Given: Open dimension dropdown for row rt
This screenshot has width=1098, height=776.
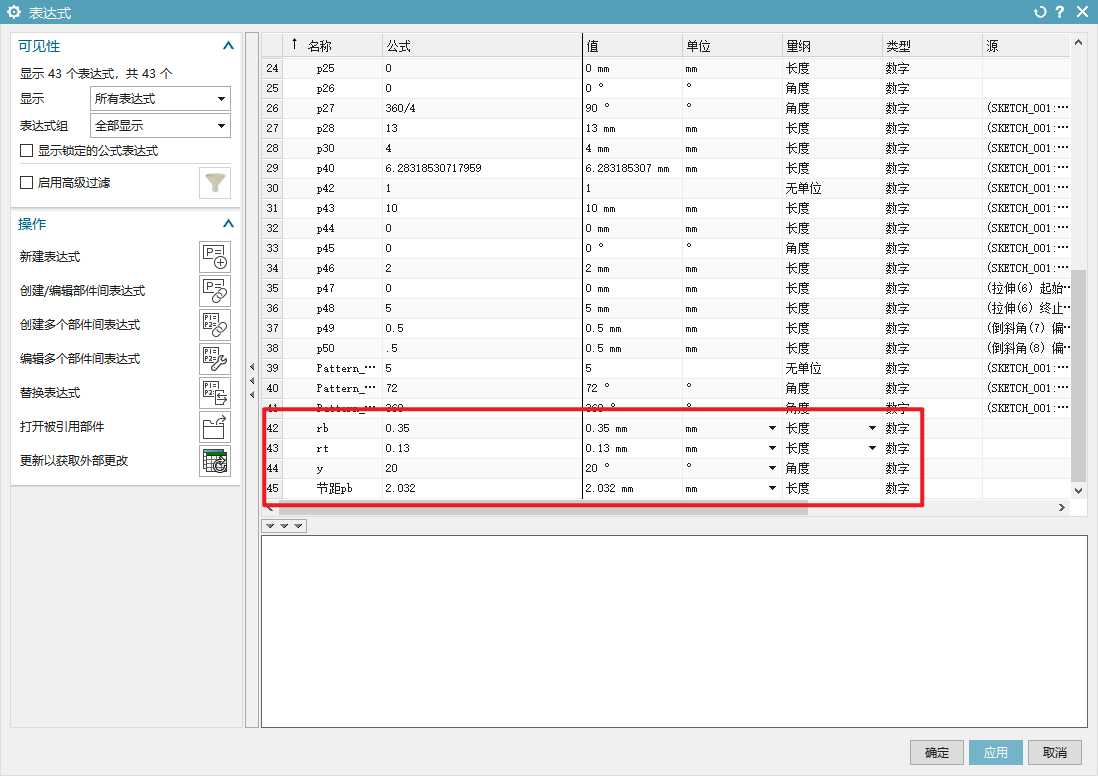Looking at the screenshot, I should (x=872, y=448).
